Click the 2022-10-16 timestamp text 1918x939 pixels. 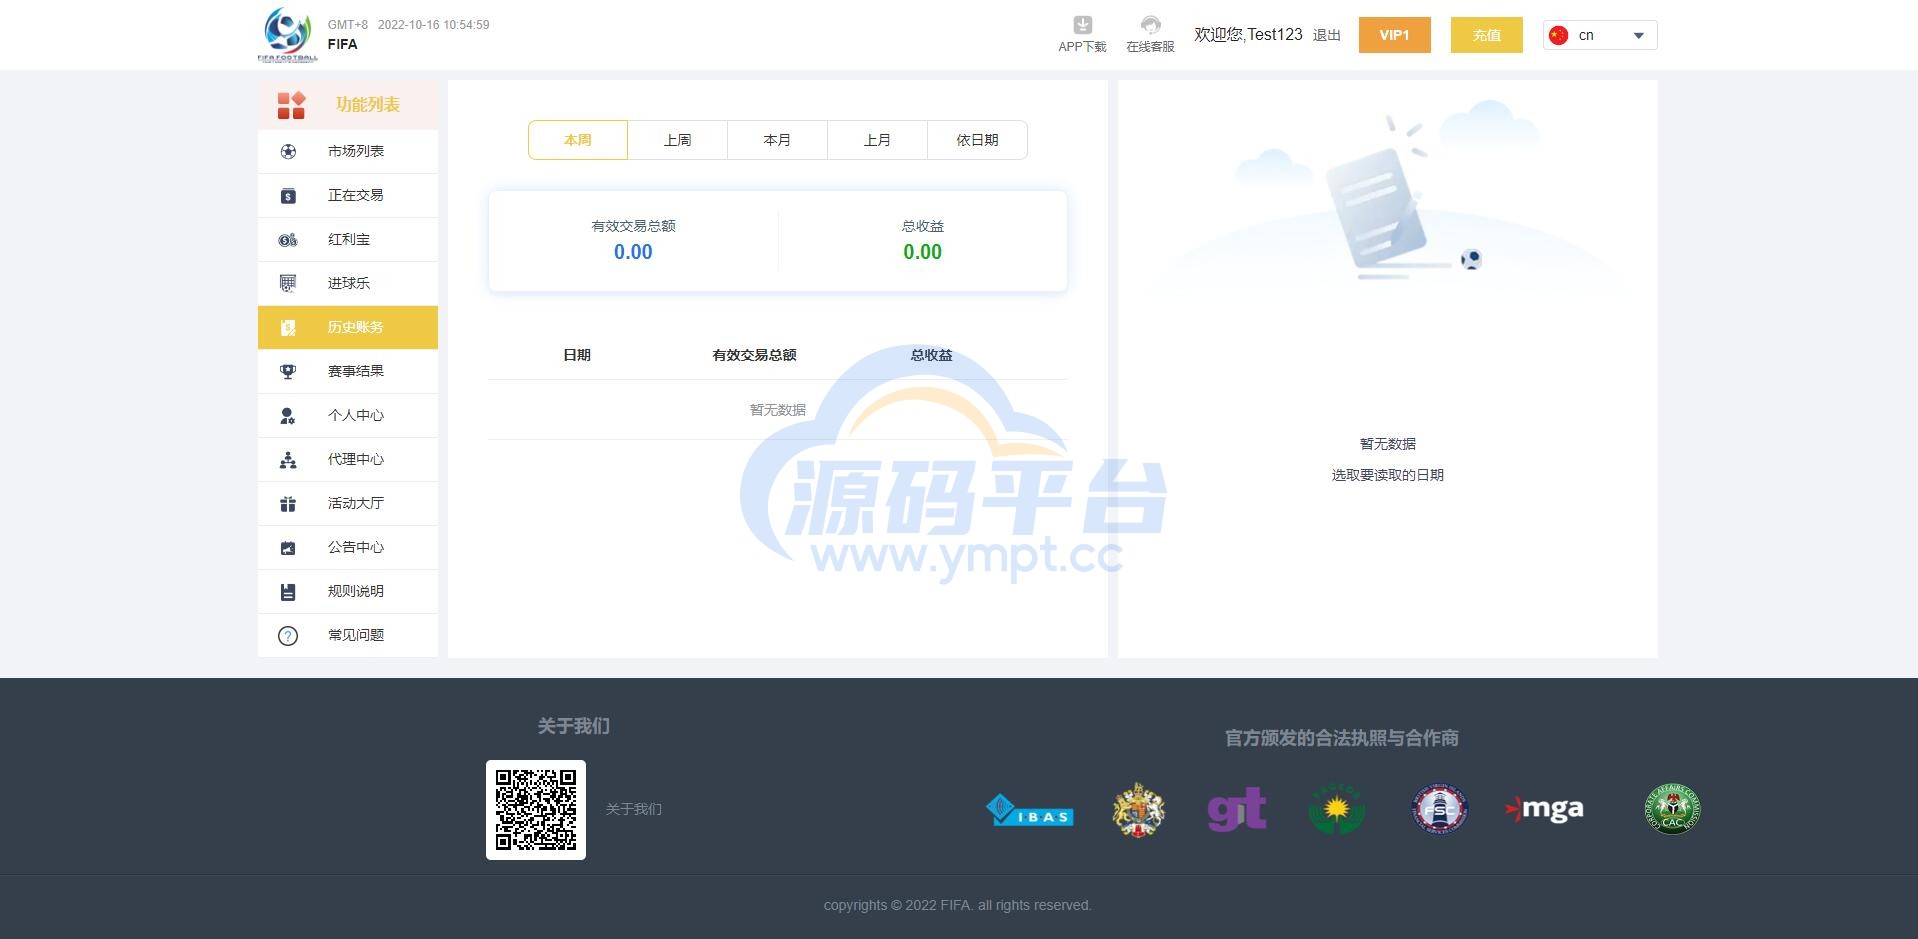pyautogui.click(x=433, y=25)
